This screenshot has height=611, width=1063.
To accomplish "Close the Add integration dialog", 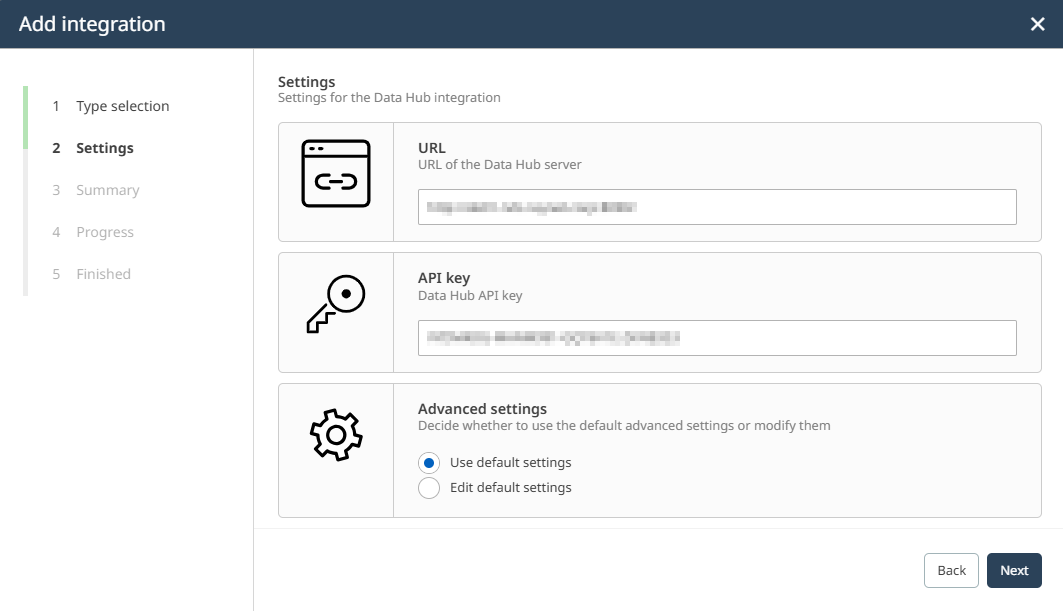I will [x=1037, y=24].
